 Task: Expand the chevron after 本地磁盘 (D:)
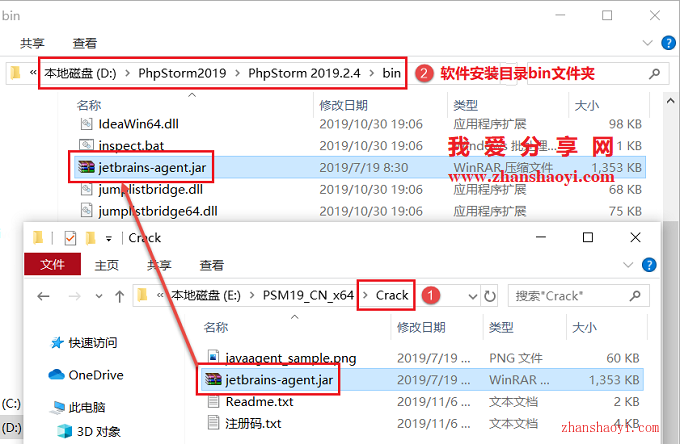click(x=128, y=73)
